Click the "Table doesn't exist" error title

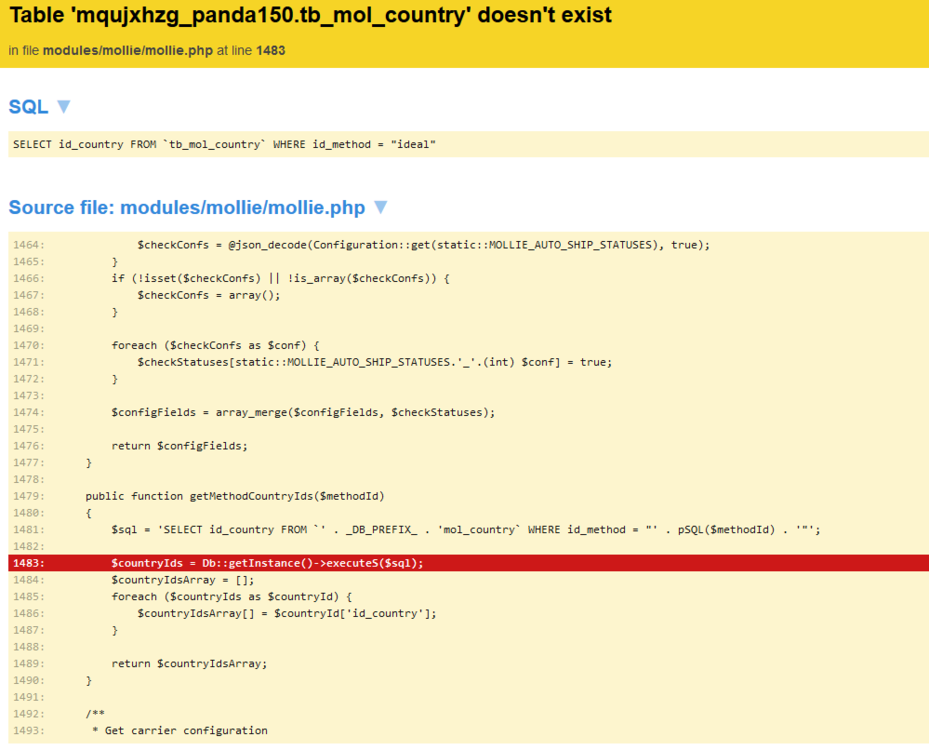(x=310, y=17)
